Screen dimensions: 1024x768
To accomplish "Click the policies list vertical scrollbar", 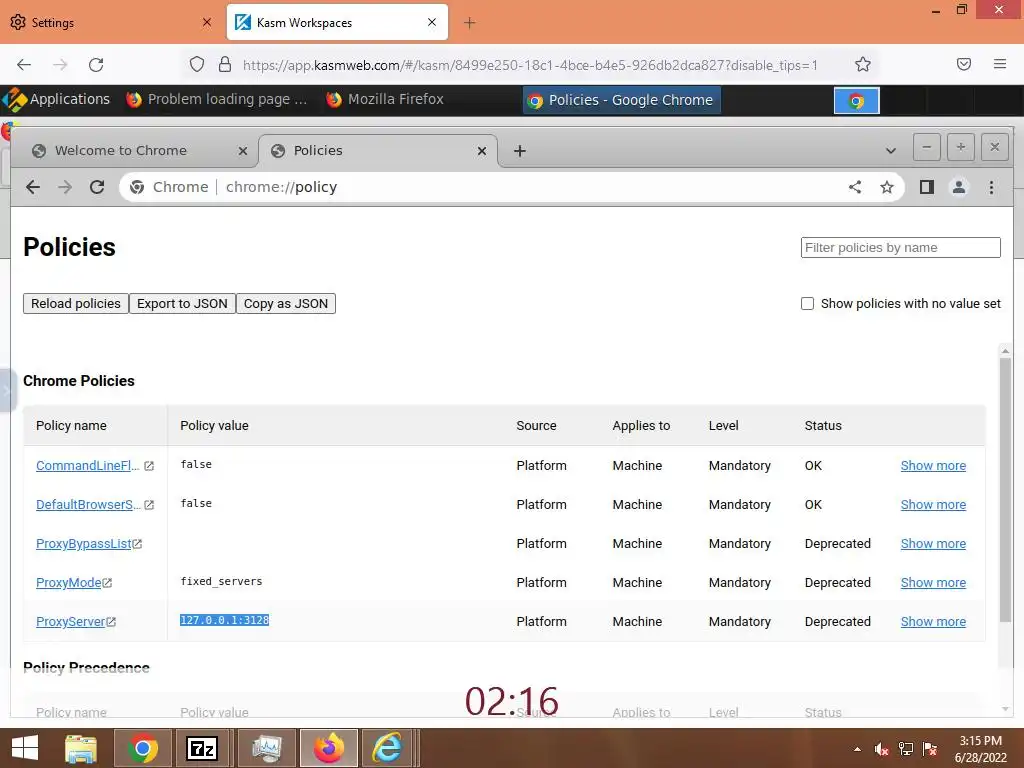I will click(x=1005, y=490).
